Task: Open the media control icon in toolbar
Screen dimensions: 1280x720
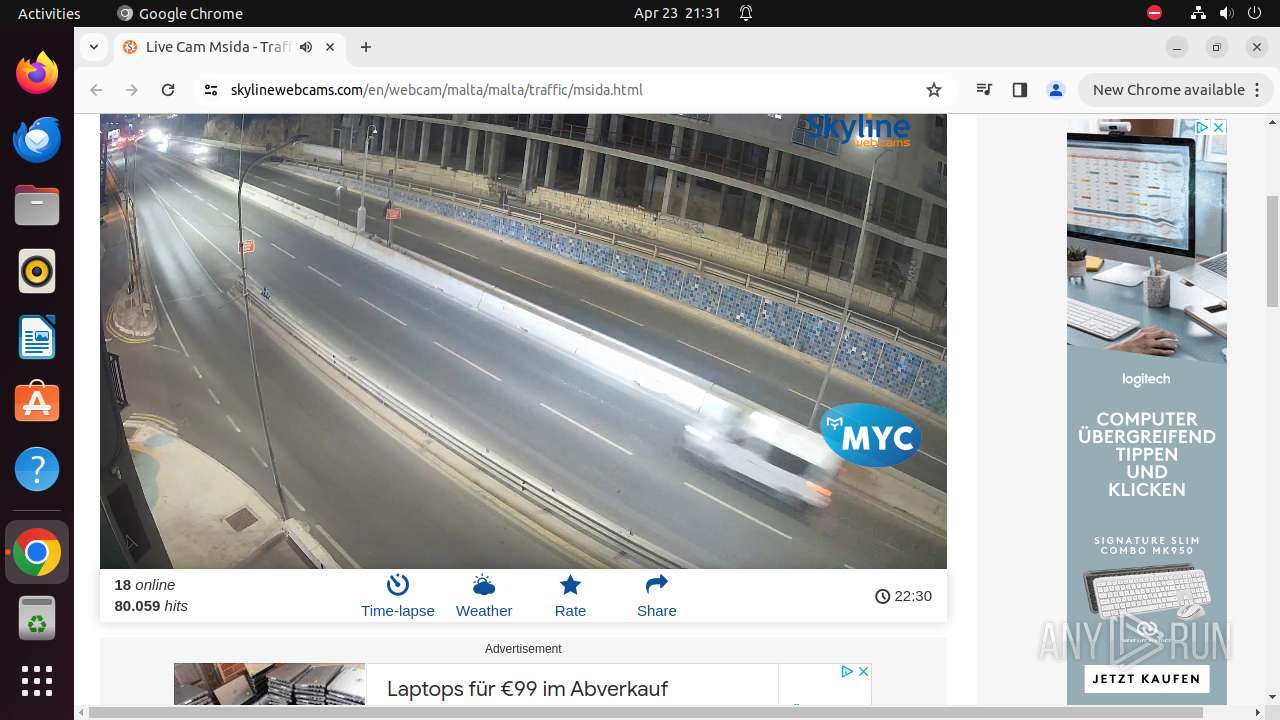Action: [x=985, y=90]
